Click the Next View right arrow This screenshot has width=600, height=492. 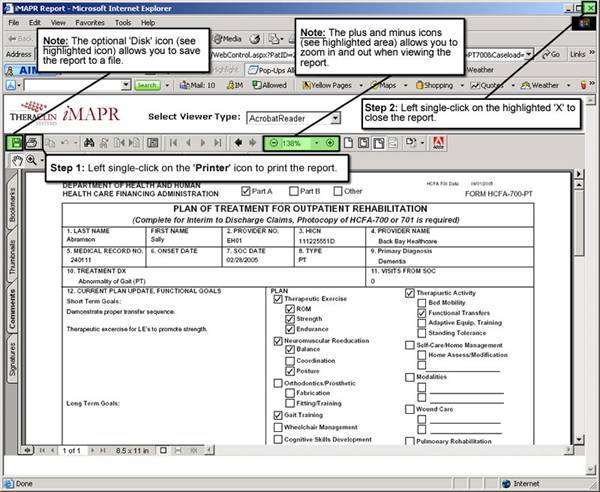pos(253,143)
